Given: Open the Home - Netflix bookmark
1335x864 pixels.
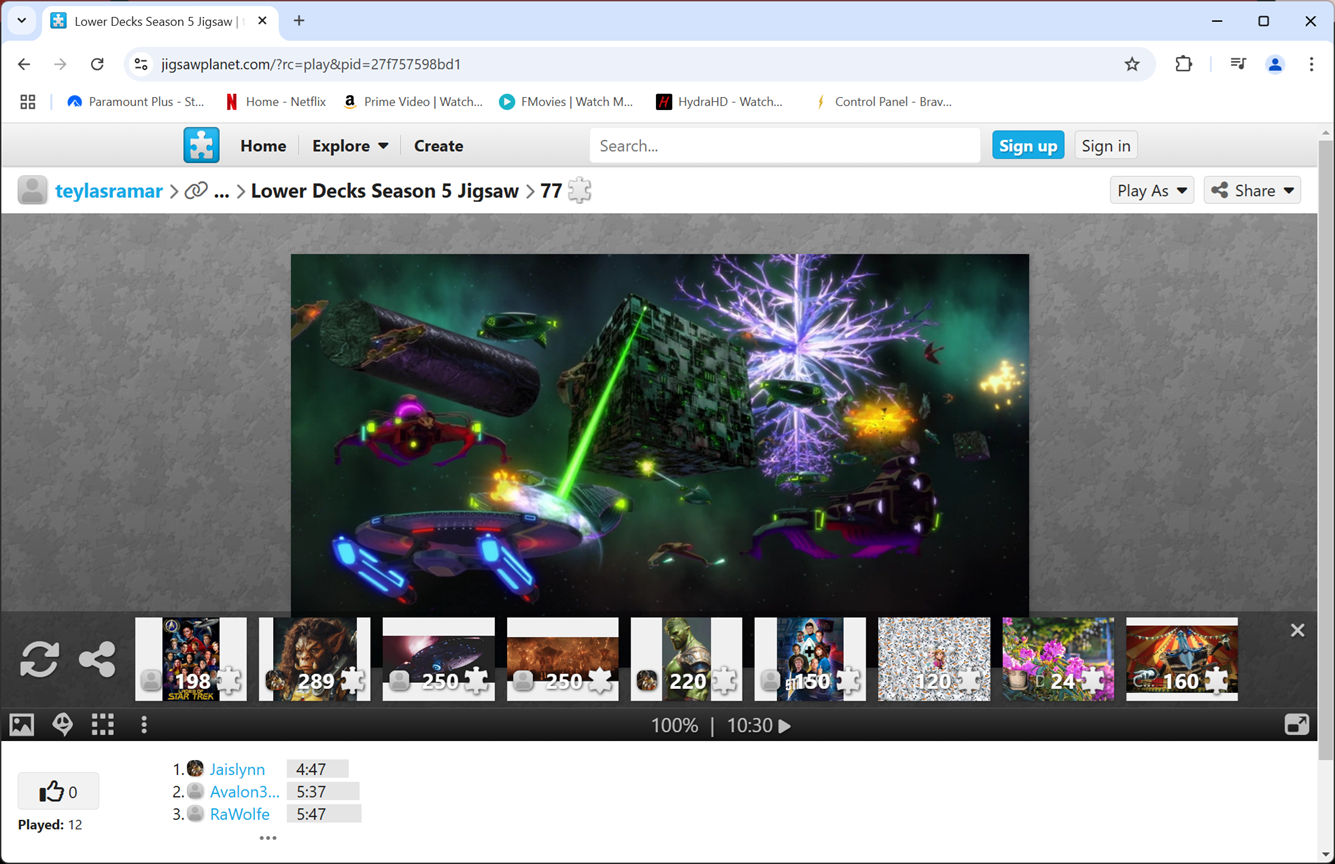Looking at the screenshot, I should point(276,102).
